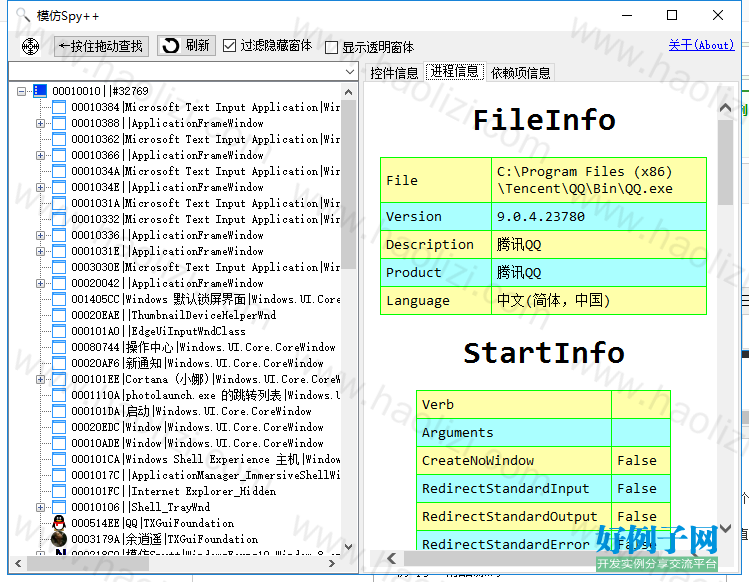Click window icon beside 00080744 操作中心
The width and height of the screenshot is (749, 582).
[x=59, y=347]
